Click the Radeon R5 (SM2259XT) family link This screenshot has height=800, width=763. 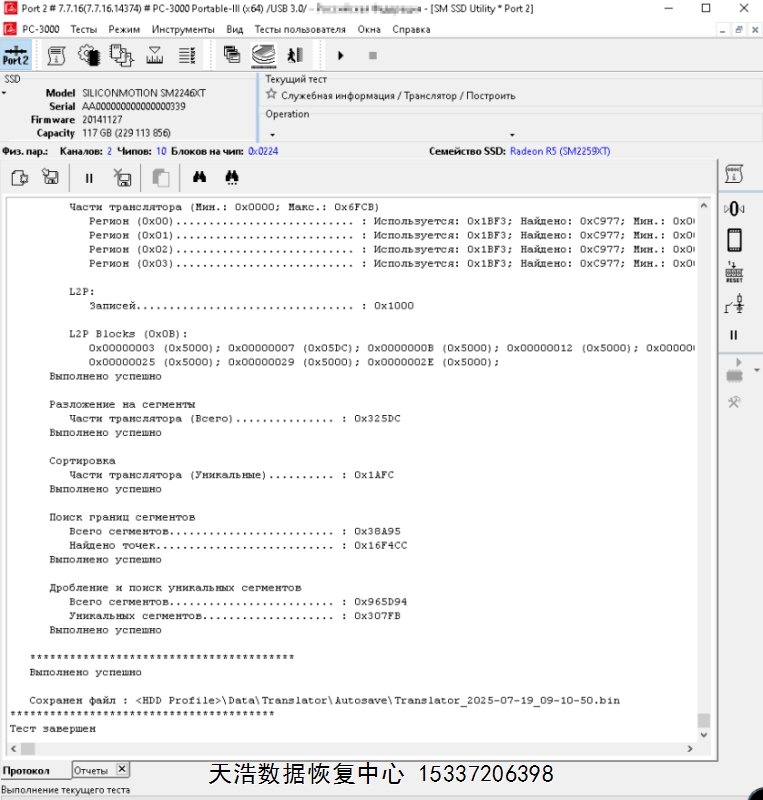[x=560, y=151]
